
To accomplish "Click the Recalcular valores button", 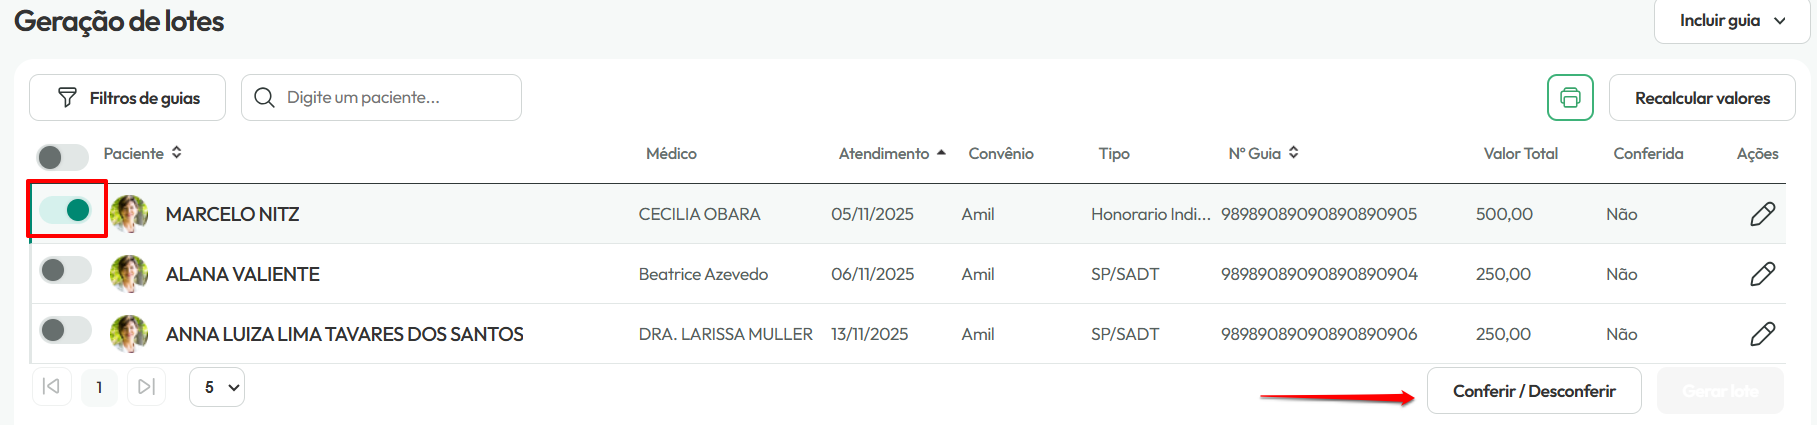I will (1702, 98).
